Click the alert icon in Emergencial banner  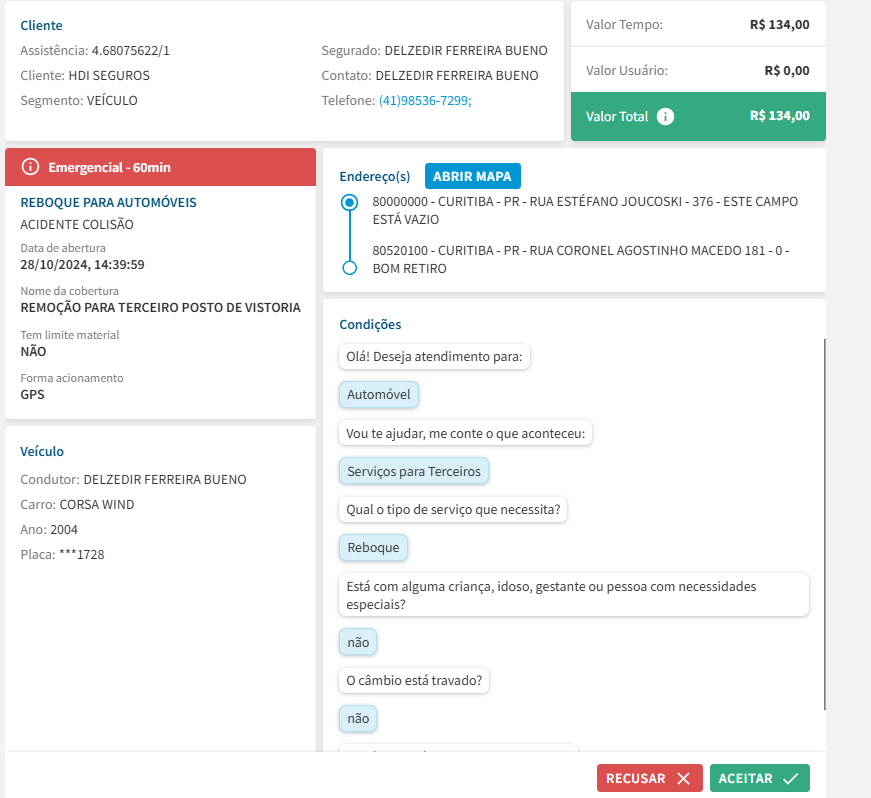pos(30,167)
